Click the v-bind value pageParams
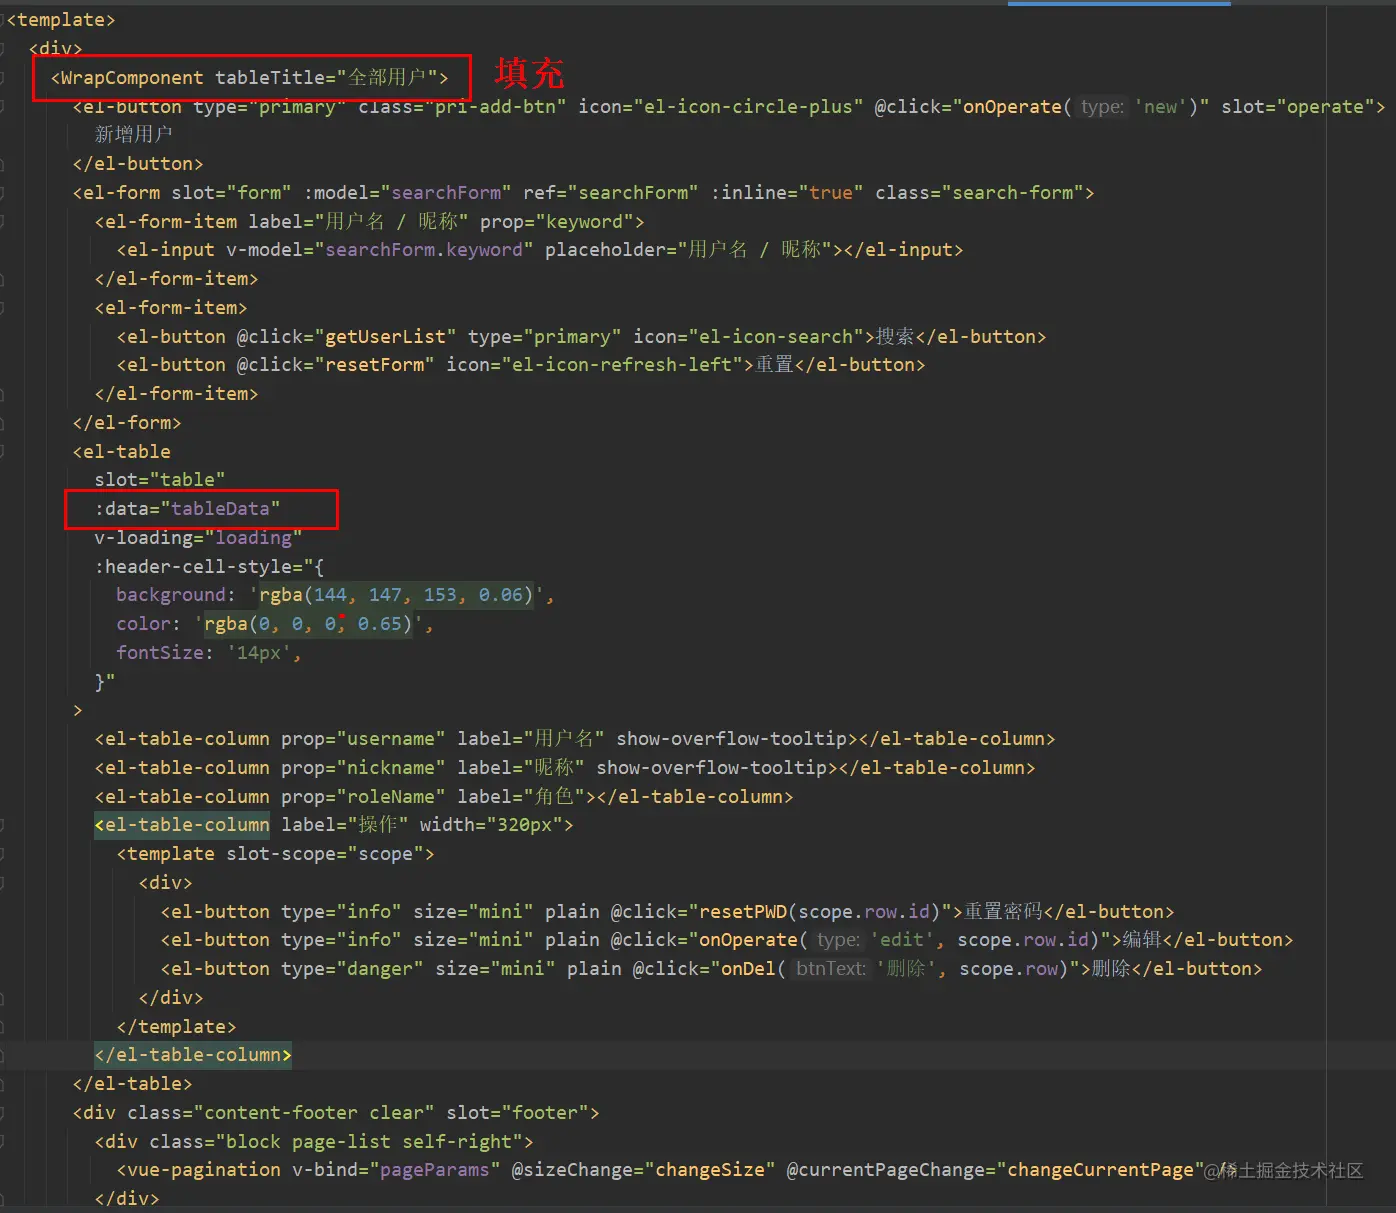Viewport: 1396px width, 1213px height. [x=435, y=1170]
